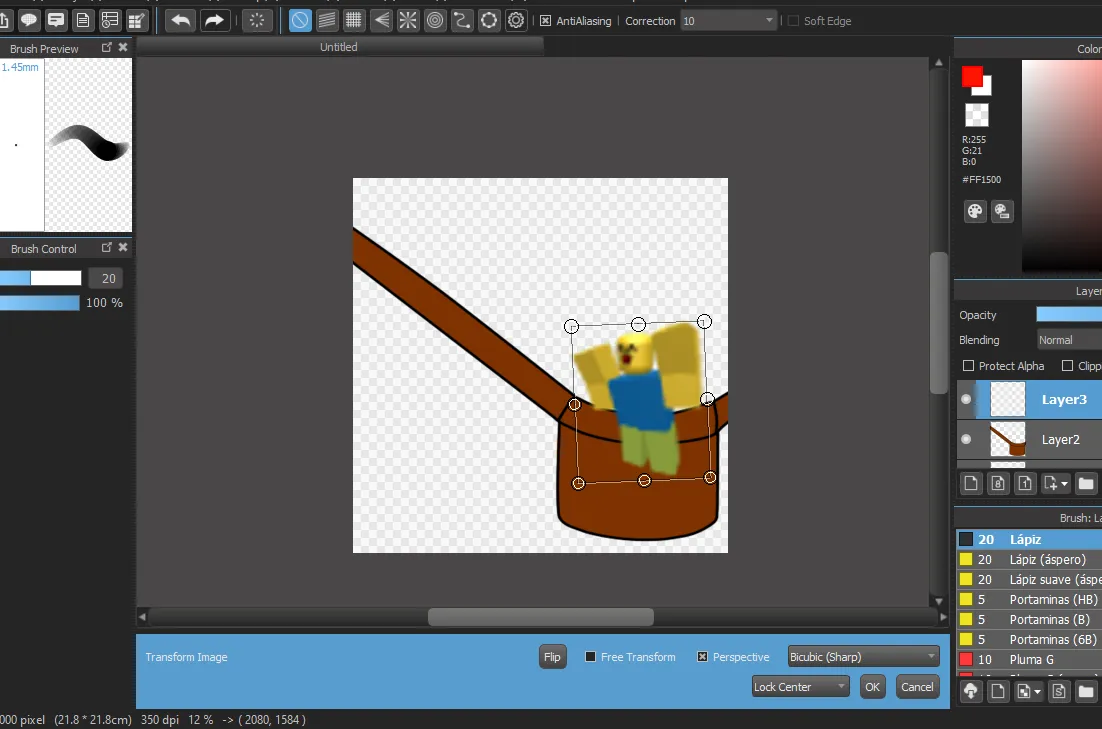Enable the Soft Edge checkbox

[793, 20]
